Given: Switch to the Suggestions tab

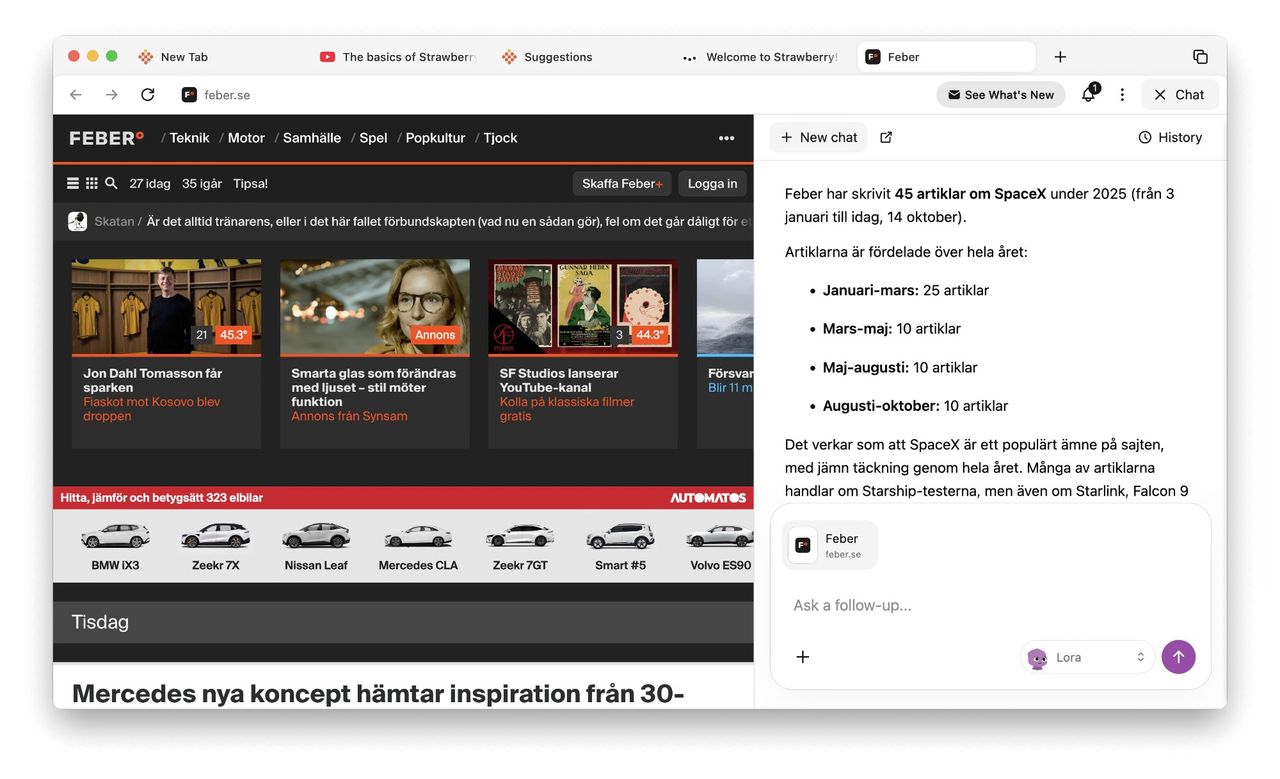Looking at the screenshot, I should tap(557, 57).
